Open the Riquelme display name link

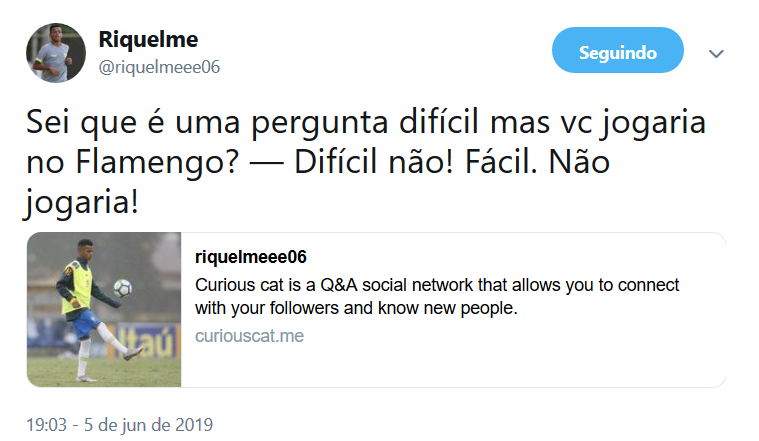pyautogui.click(x=148, y=40)
